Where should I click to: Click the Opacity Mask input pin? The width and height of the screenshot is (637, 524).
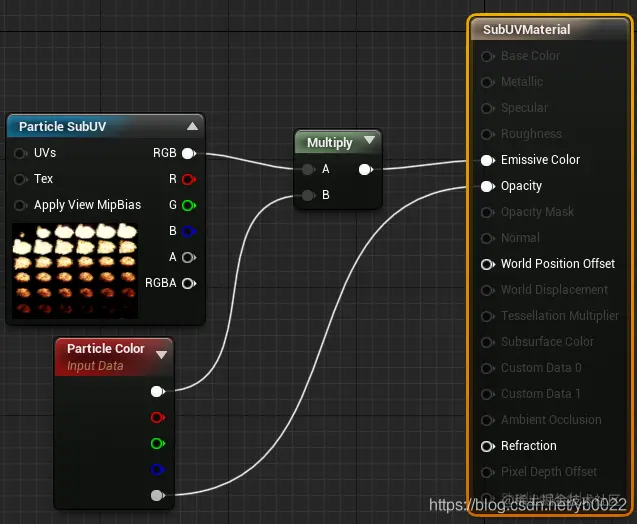488,212
